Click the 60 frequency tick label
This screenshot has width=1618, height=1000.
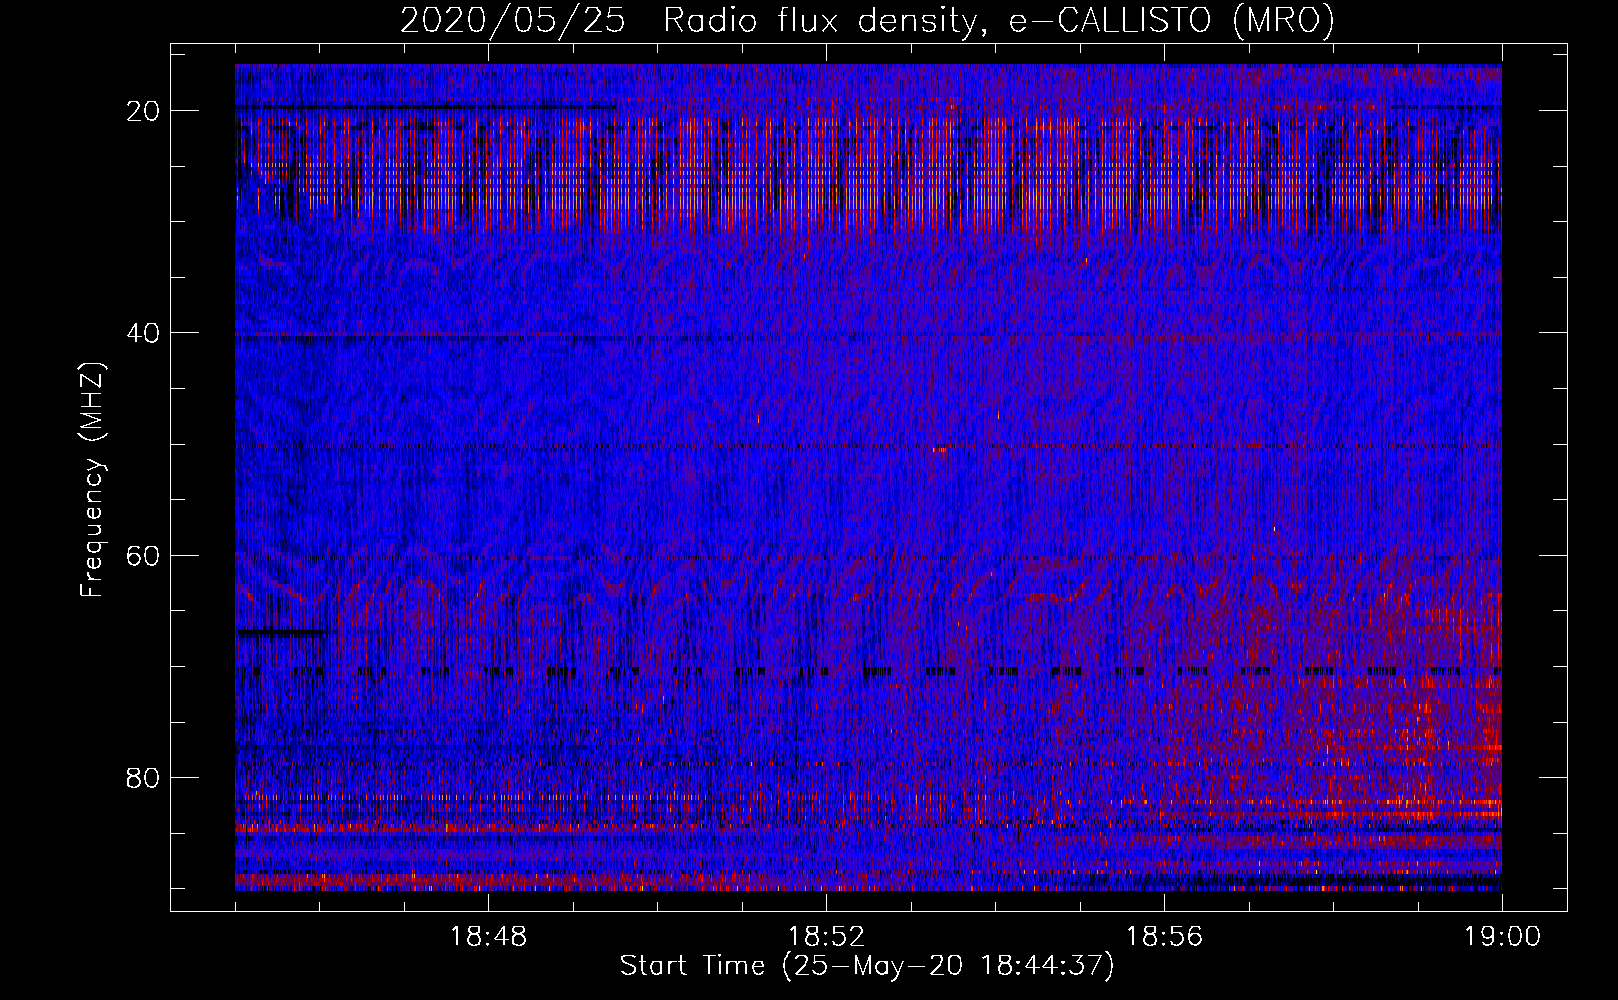[145, 555]
